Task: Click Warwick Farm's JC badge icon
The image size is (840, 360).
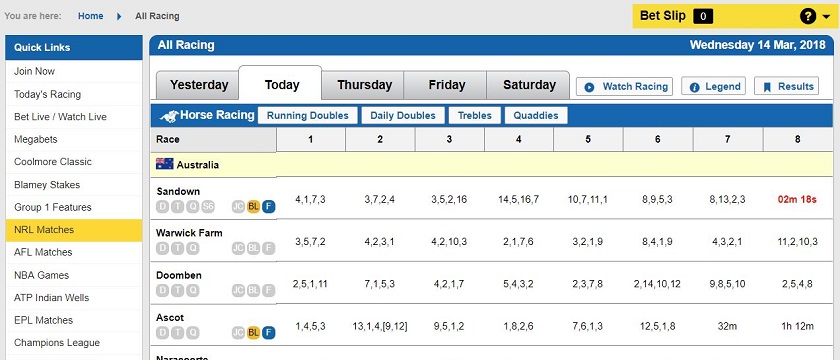Action: click(238, 248)
